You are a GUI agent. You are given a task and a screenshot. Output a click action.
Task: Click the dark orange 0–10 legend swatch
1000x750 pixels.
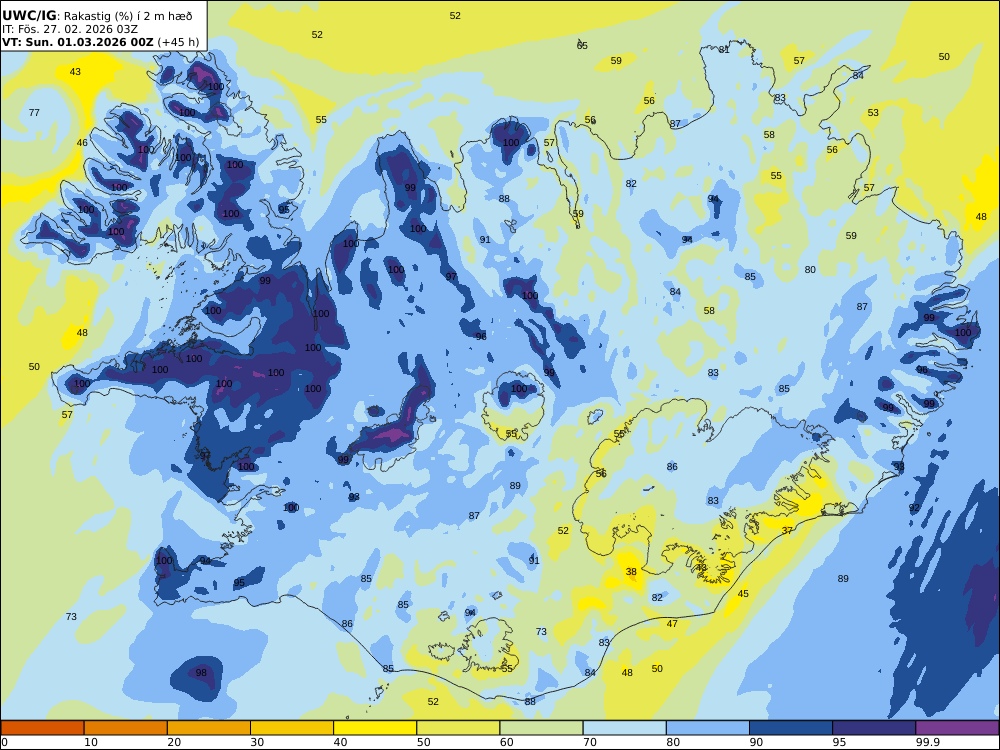coord(42,728)
